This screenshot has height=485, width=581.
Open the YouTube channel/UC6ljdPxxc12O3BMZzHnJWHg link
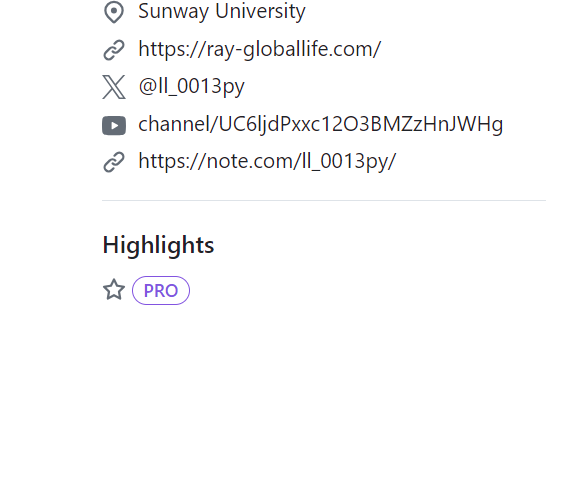click(321, 124)
